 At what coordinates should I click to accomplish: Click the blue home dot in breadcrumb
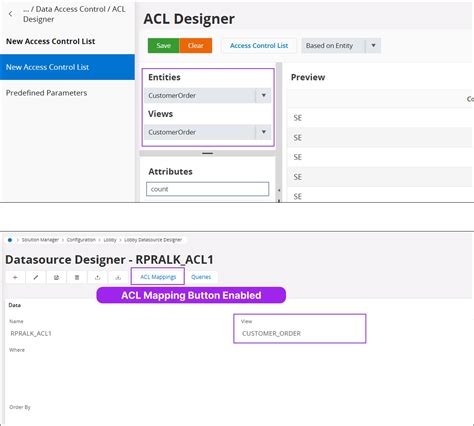(10, 240)
